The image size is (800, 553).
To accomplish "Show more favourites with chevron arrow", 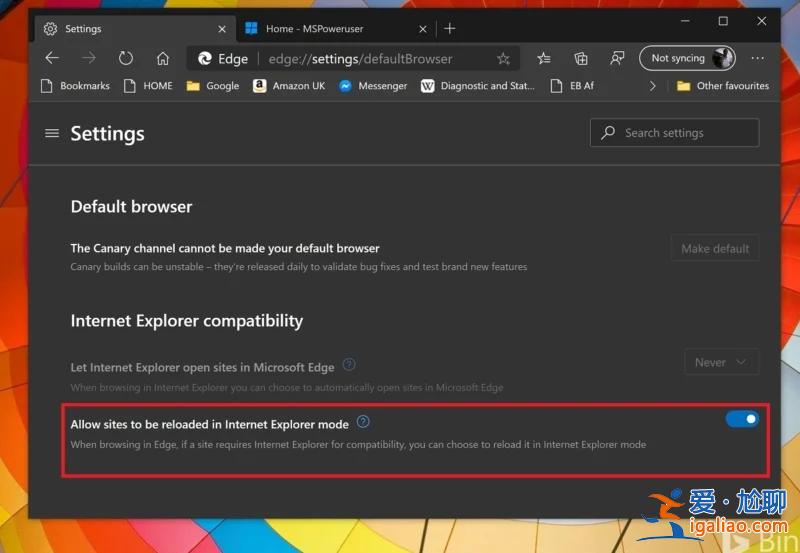I will point(652,86).
